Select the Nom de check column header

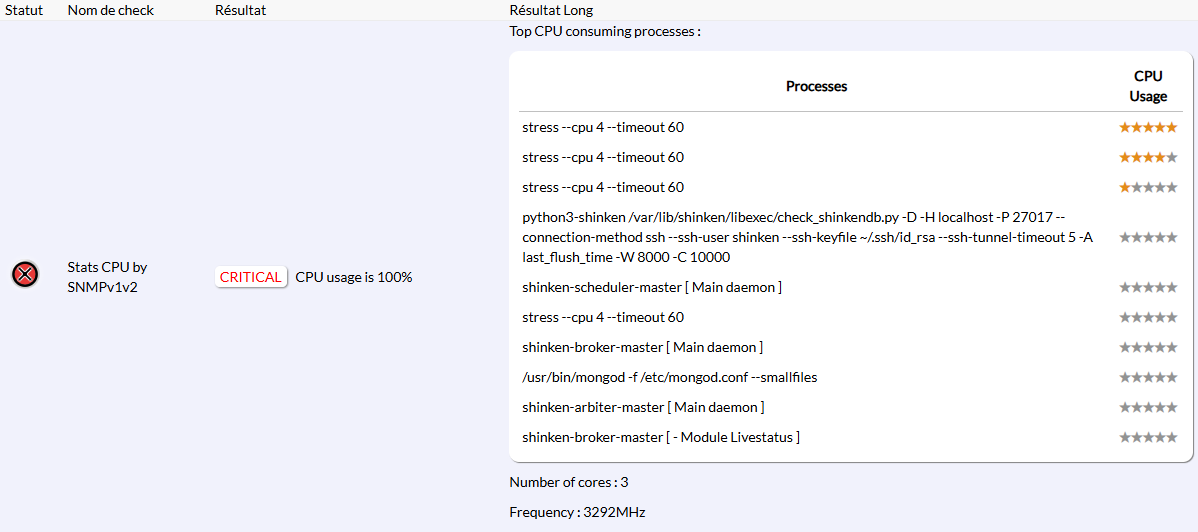pos(110,10)
